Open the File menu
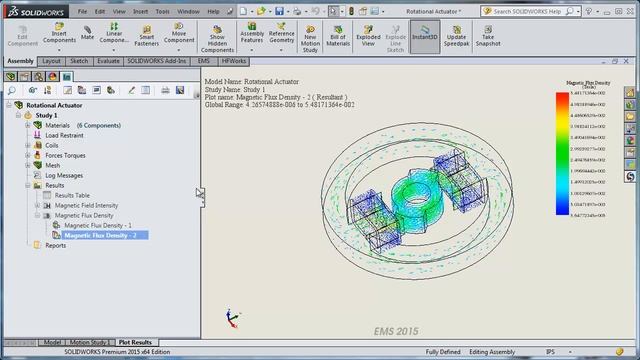640x360 pixels. (82, 11)
